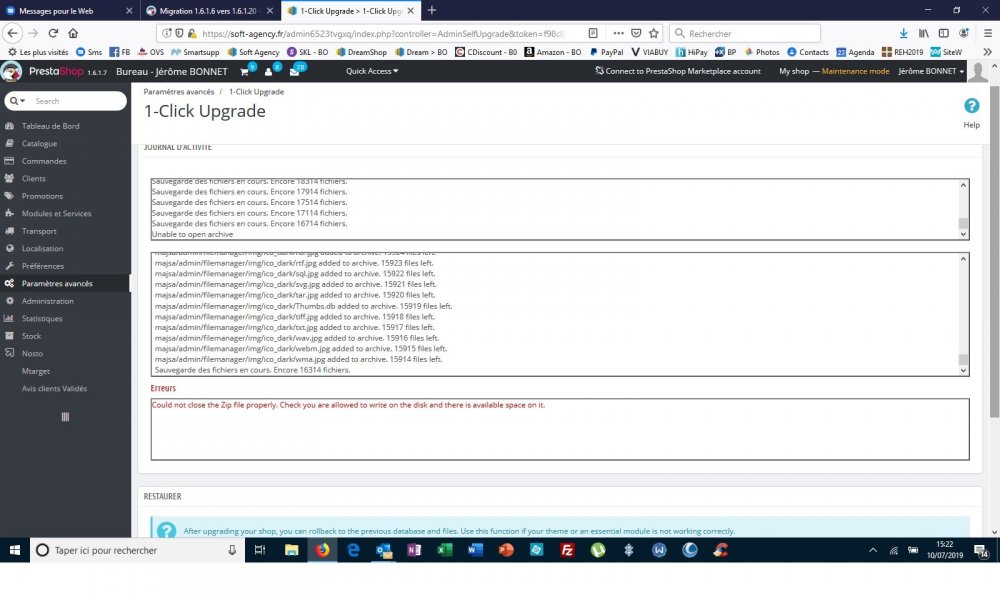Open Localisation menu in sidebar
The width and height of the screenshot is (1000, 600).
(x=42, y=249)
